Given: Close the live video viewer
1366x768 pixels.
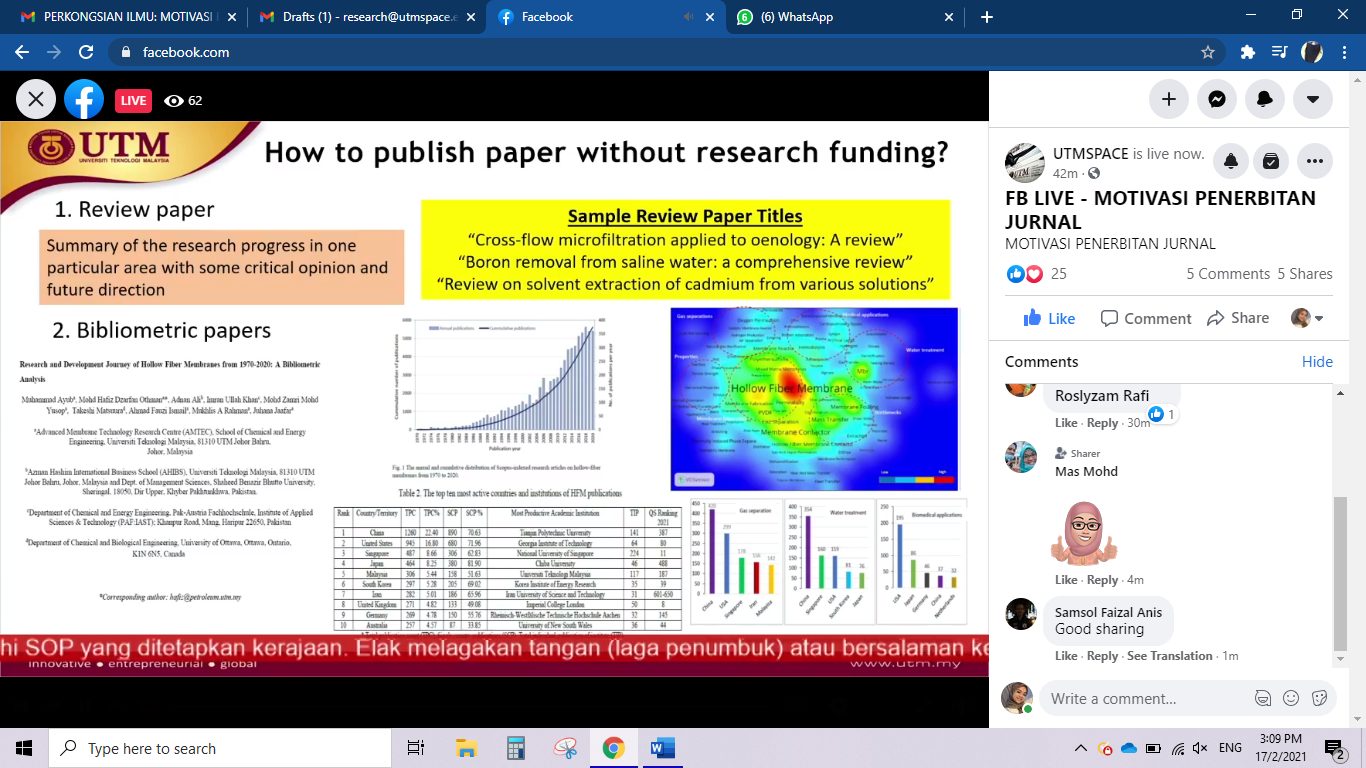Looking at the screenshot, I should (36, 99).
